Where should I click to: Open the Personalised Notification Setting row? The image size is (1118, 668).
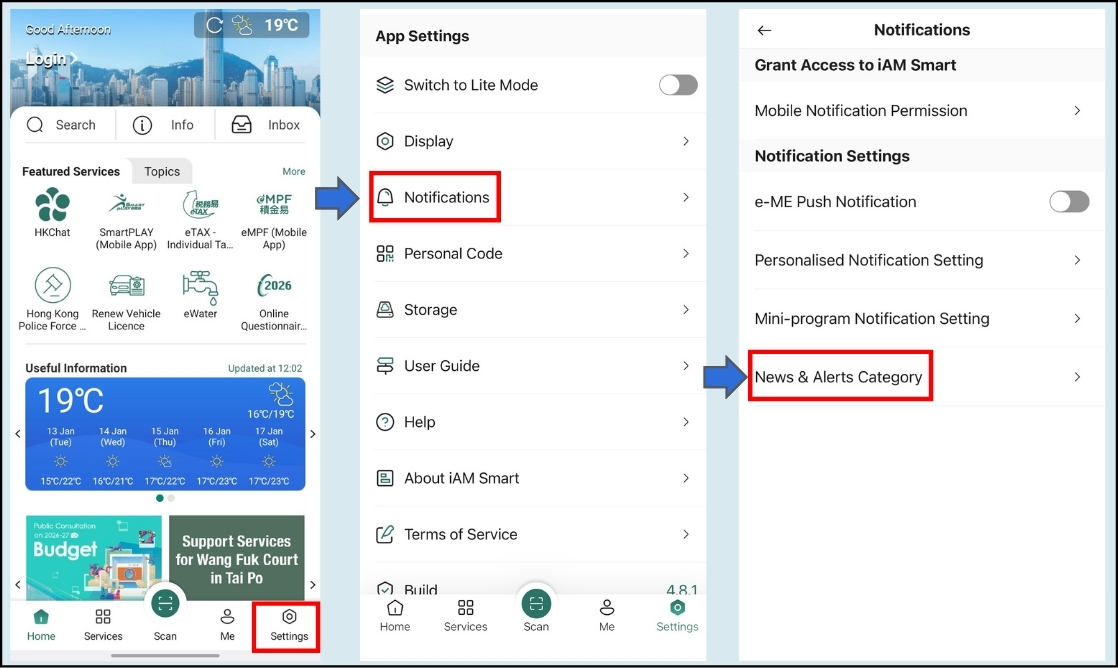918,260
